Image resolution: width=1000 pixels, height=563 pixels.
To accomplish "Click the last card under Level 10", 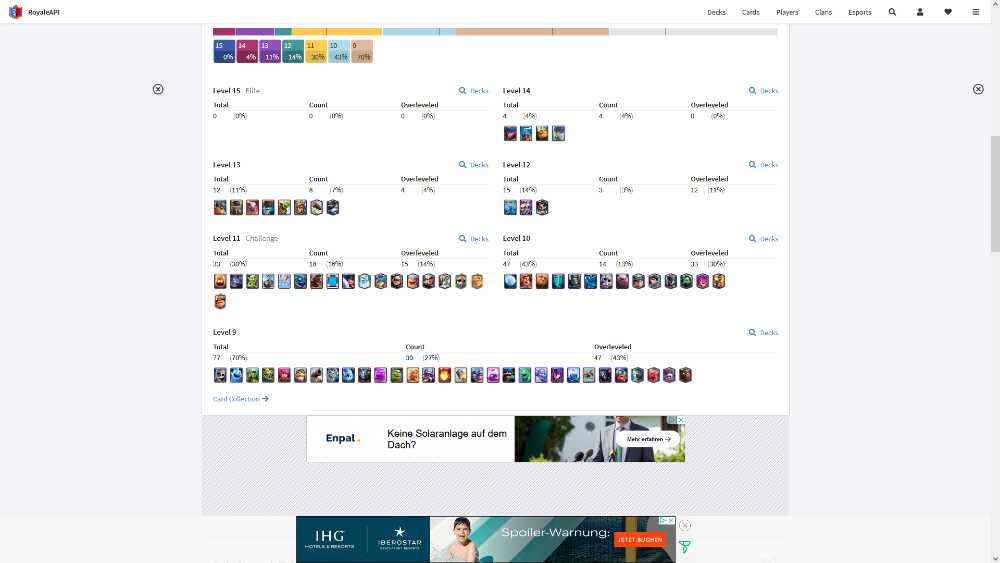I will pyautogui.click(x=718, y=281).
